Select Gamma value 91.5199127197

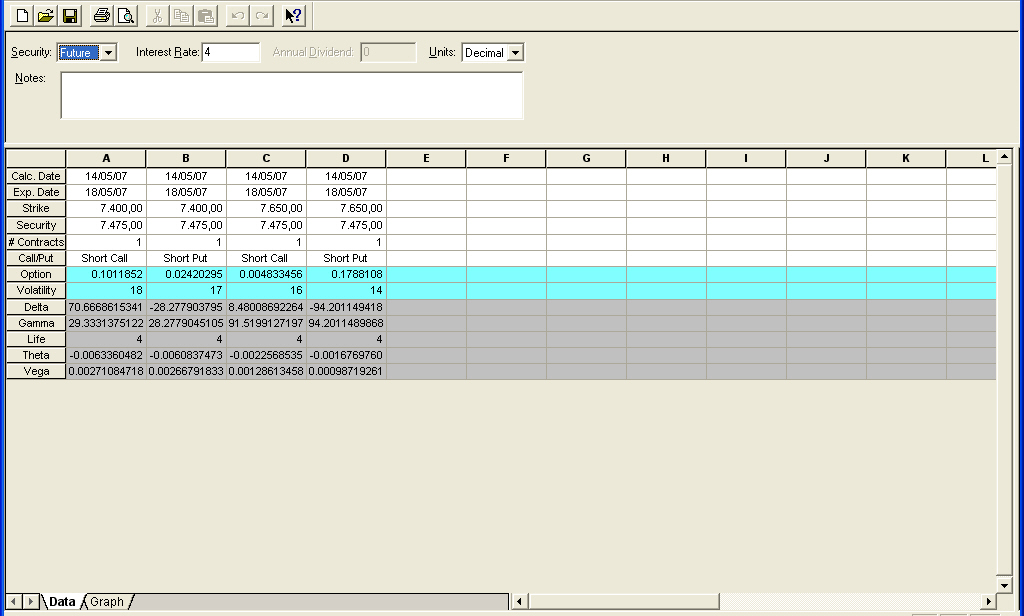[266, 323]
